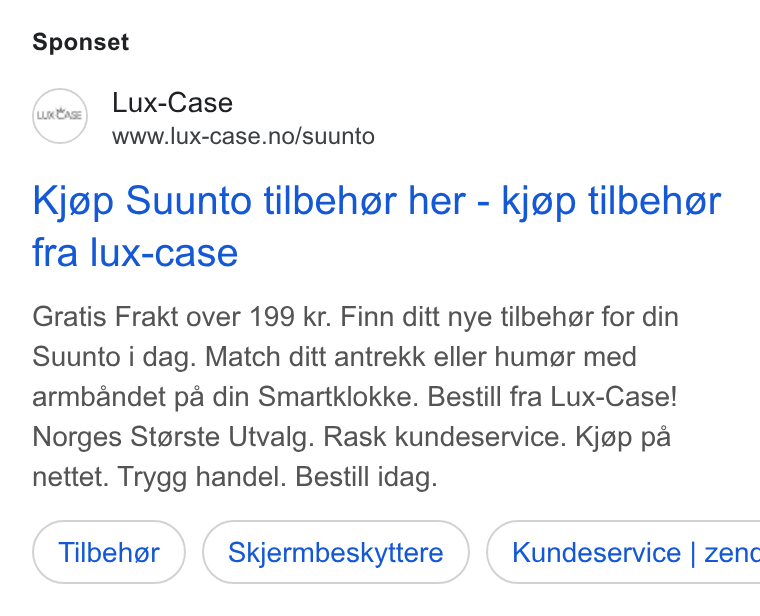Click the 'Trygg handel. Bestill idag.' text
760x616 pixels.
click(278, 477)
